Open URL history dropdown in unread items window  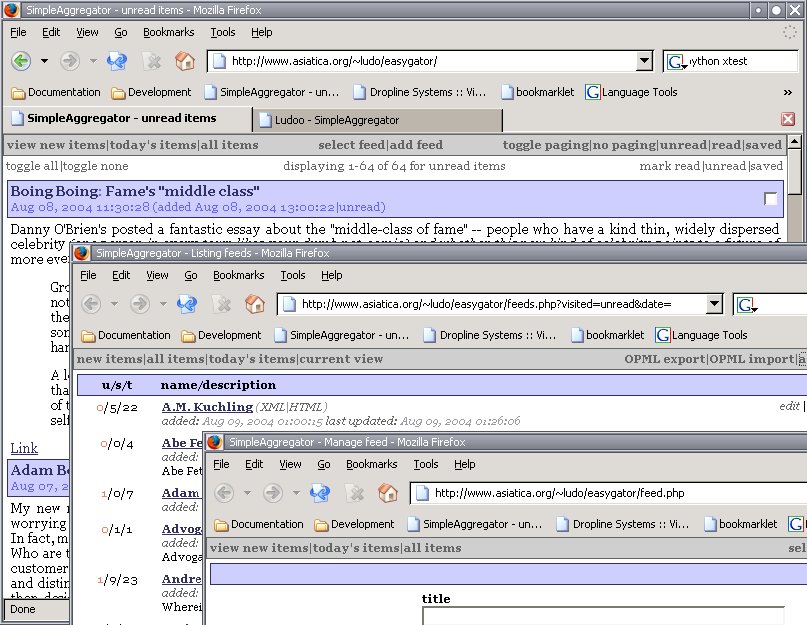(x=644, y=61)
